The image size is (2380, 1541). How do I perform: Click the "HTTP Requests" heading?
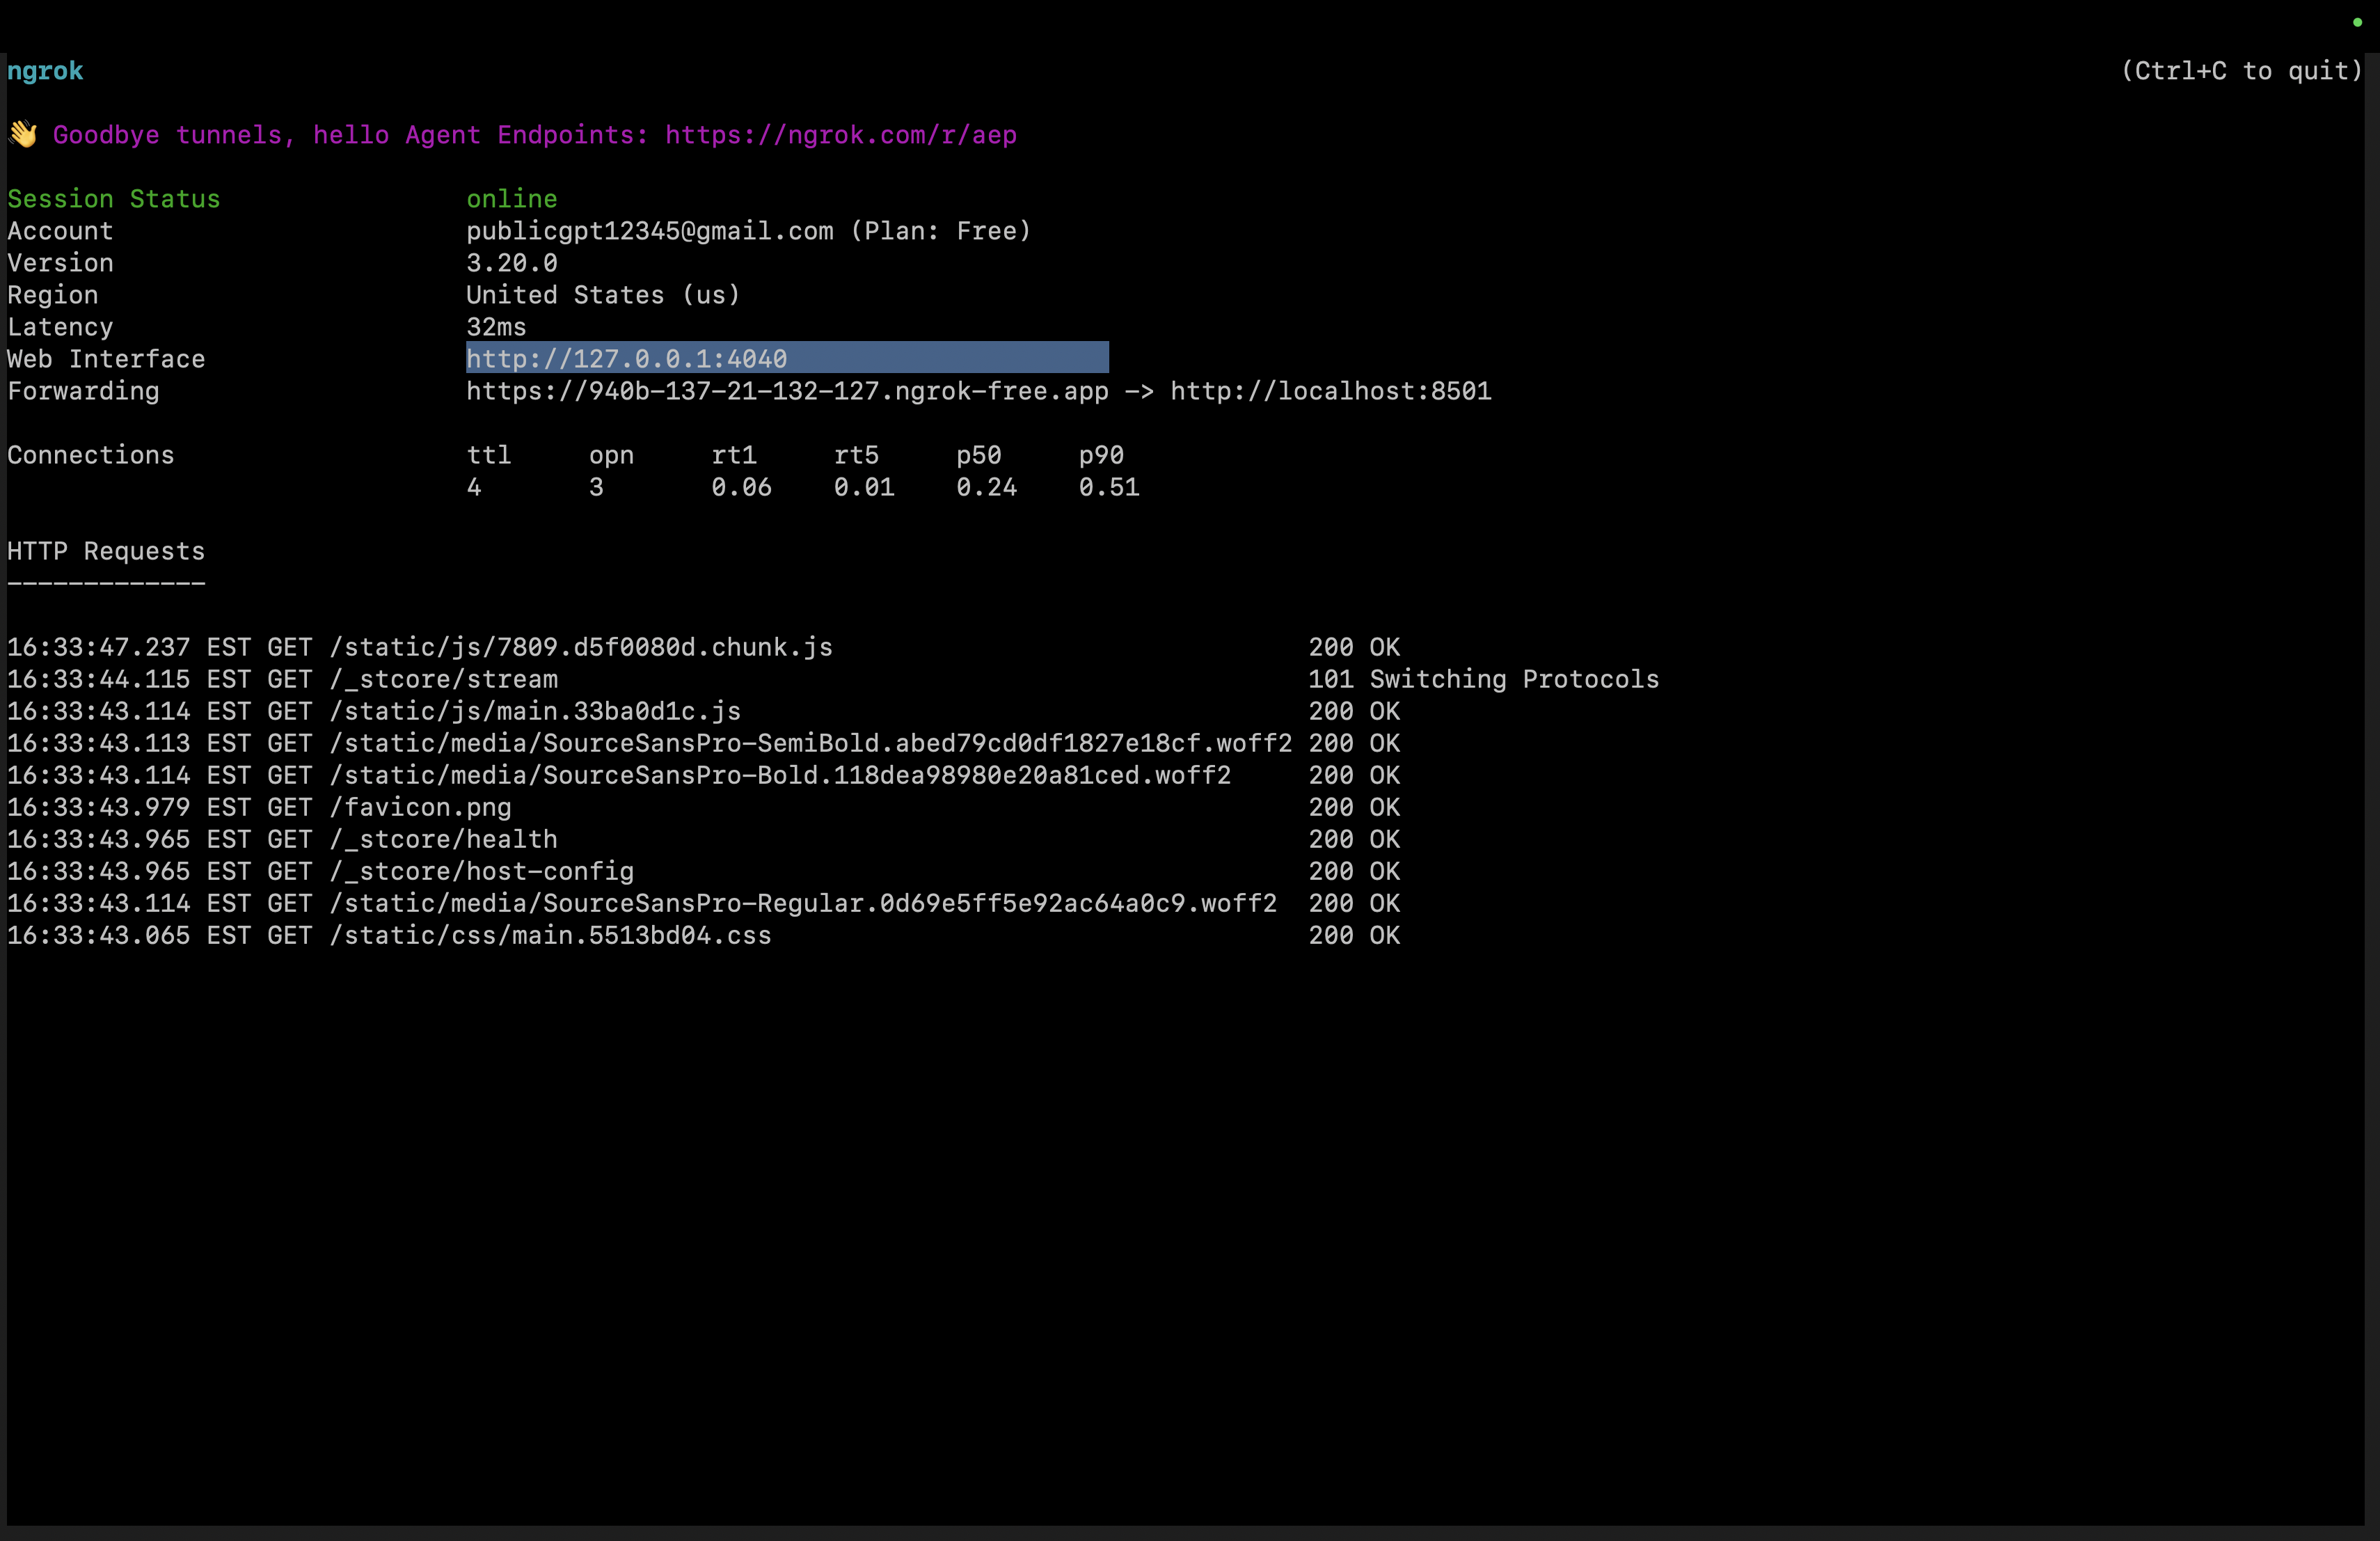point(106,551)
